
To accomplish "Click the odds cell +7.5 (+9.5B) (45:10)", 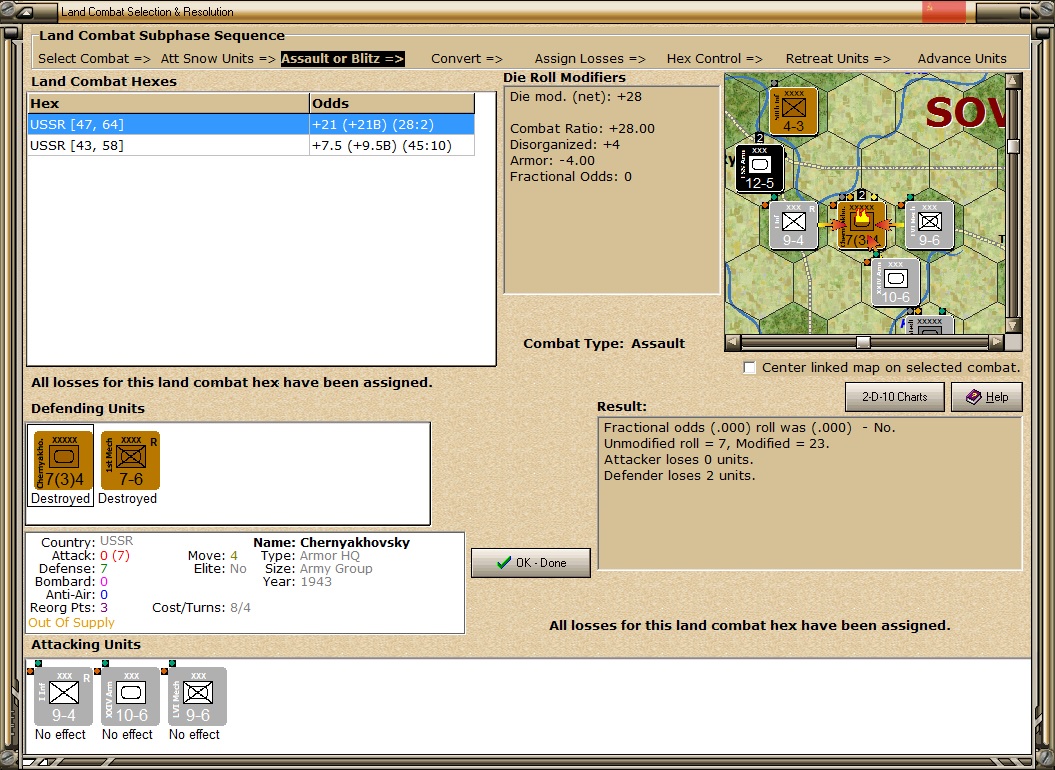I will pyautogui.click(x=392, y=145).
